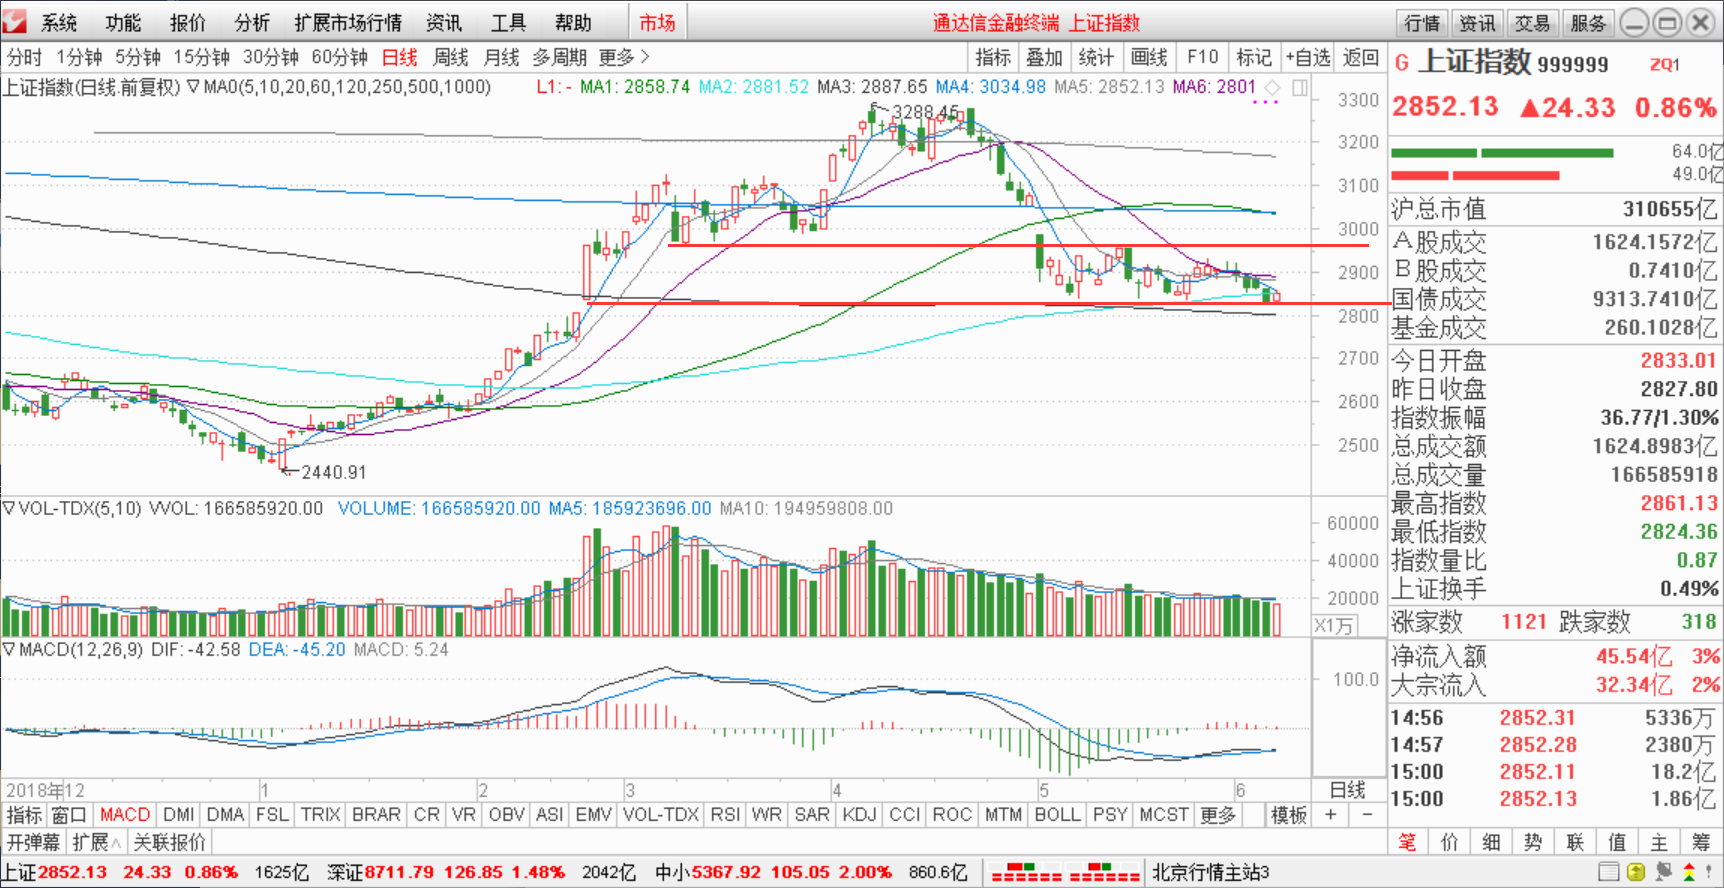Click the 关联报价 button
Screen dimensions: 1724x888
point(169,842)
